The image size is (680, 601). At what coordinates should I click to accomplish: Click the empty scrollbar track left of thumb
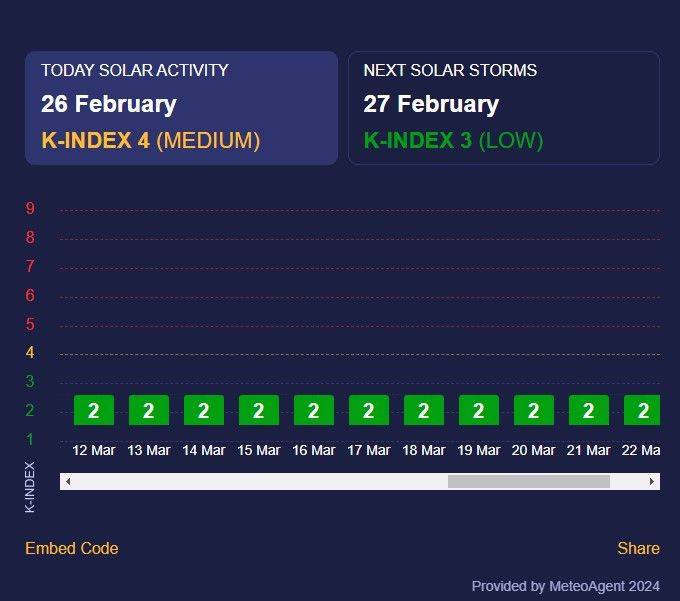click(x=250, y=481)
